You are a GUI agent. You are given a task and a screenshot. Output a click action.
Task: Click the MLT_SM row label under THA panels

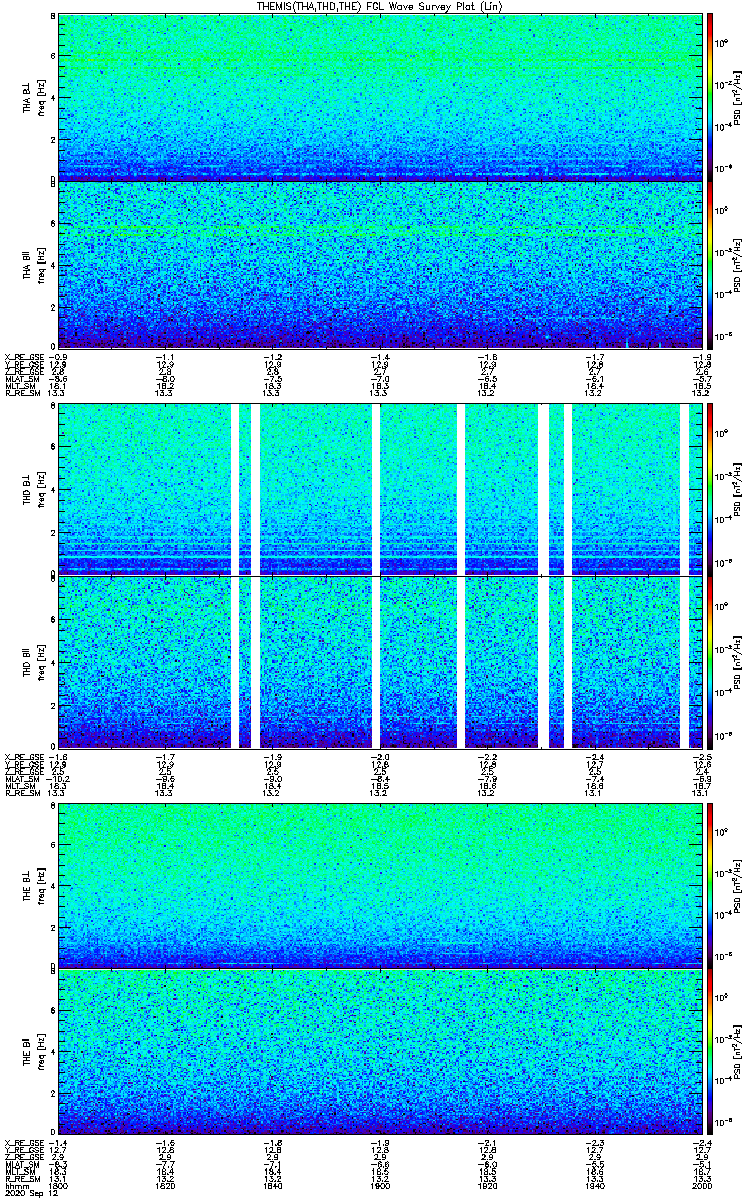(19, 387)
